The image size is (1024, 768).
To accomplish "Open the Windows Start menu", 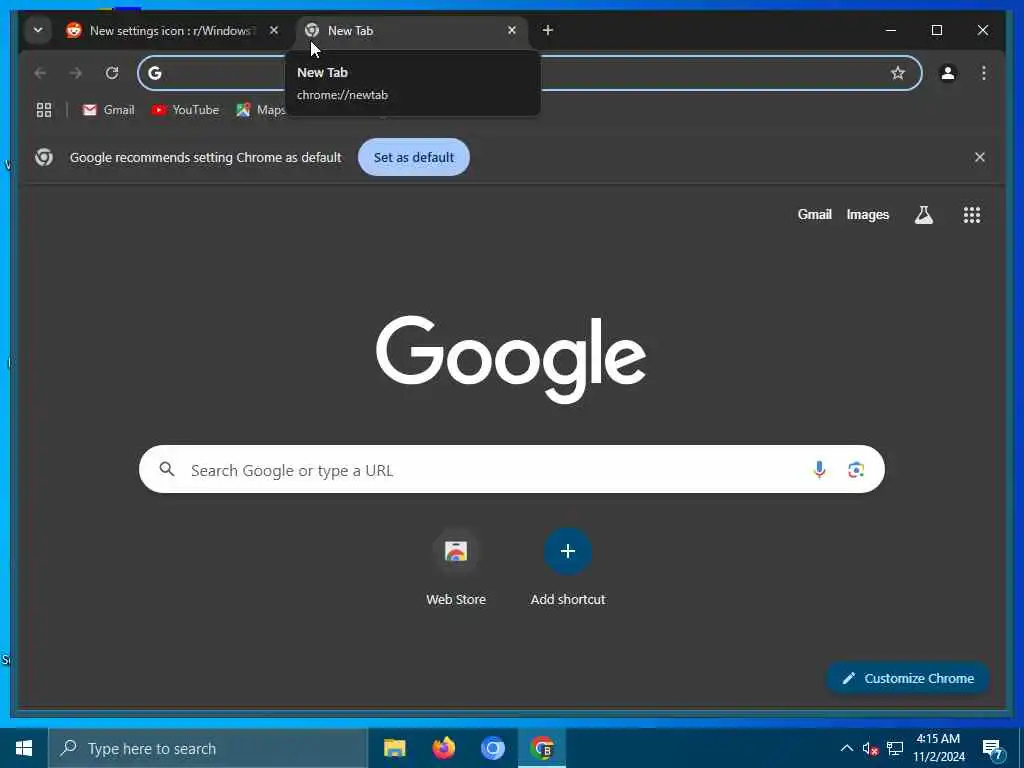I will click(24, 748).
